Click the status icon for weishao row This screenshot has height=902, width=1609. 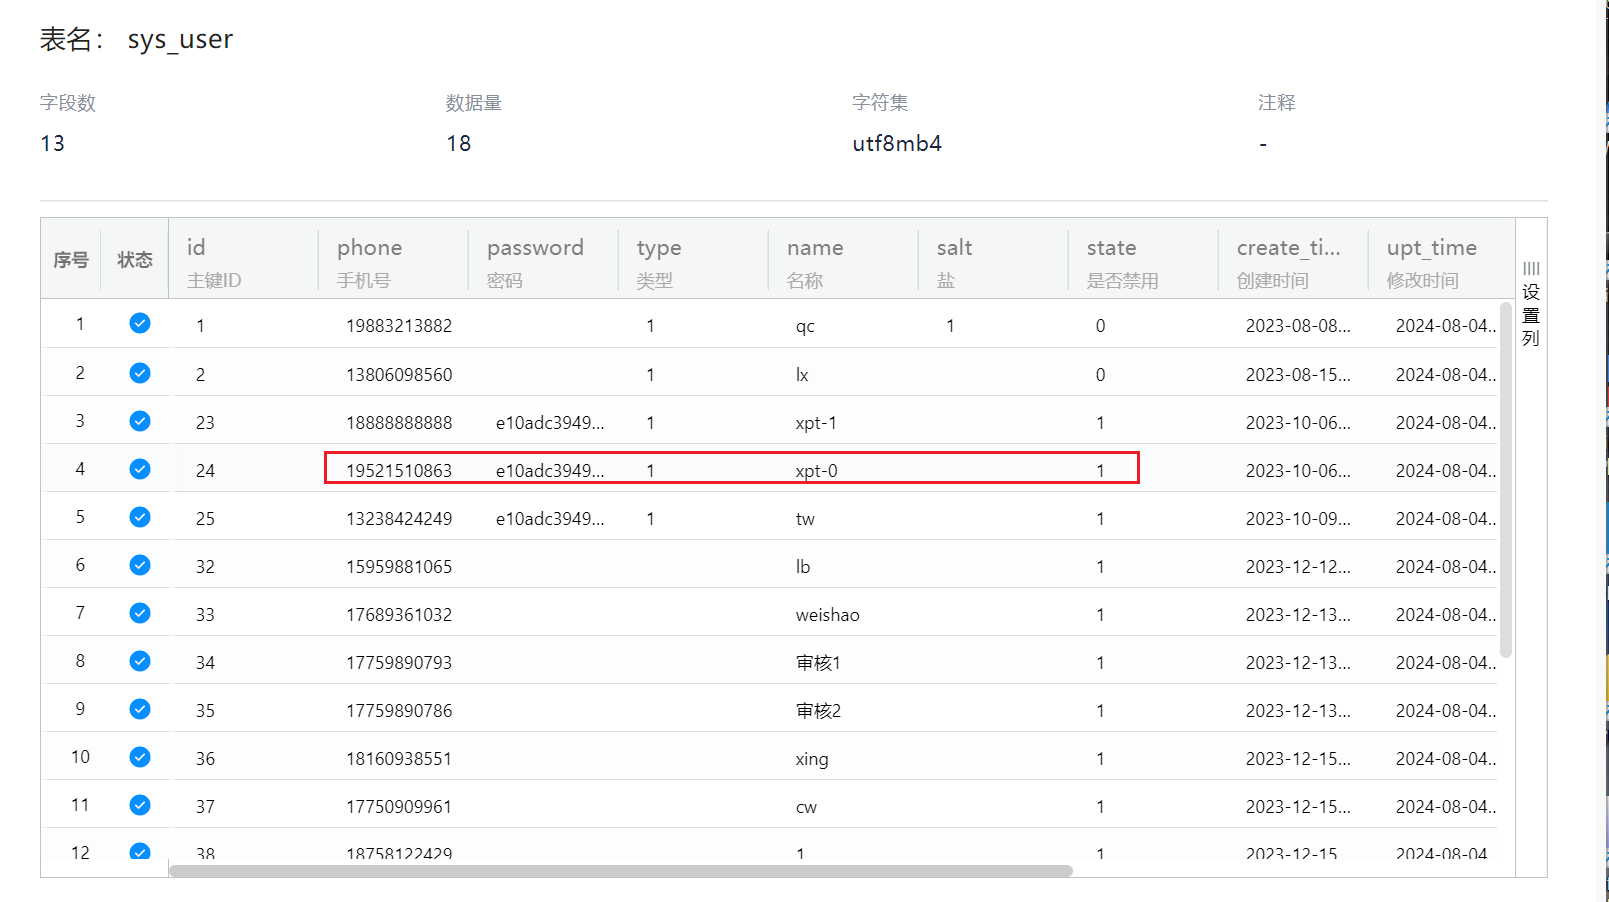(x=140, y=613)
